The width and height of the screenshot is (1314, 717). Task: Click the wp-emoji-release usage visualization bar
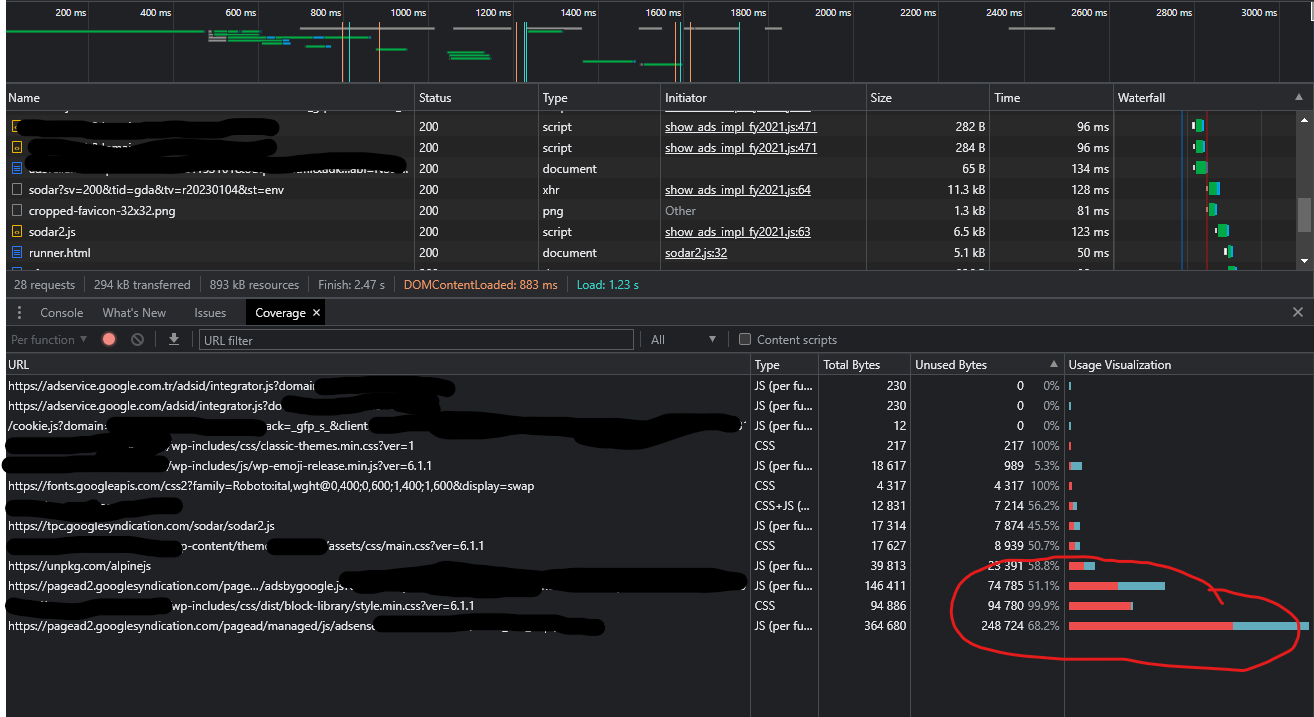(x=1075, y=466)
